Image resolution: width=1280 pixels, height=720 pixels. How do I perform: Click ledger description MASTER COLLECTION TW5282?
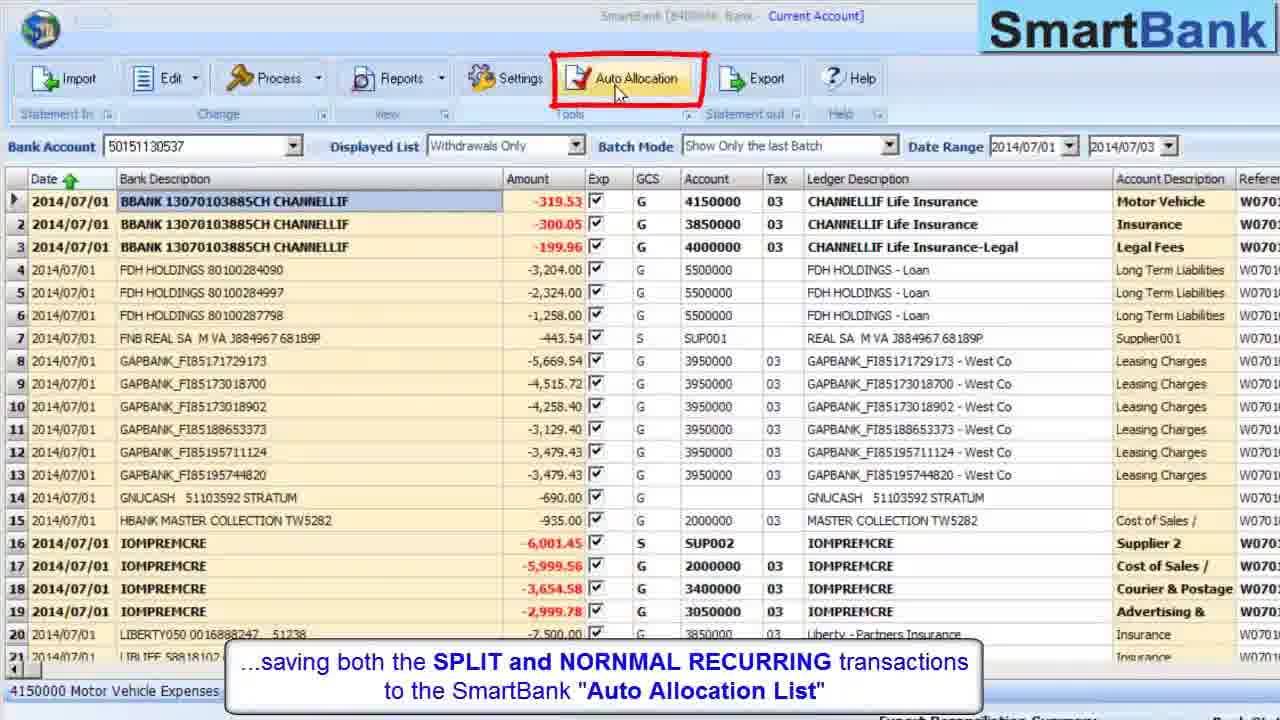[958, 520]
